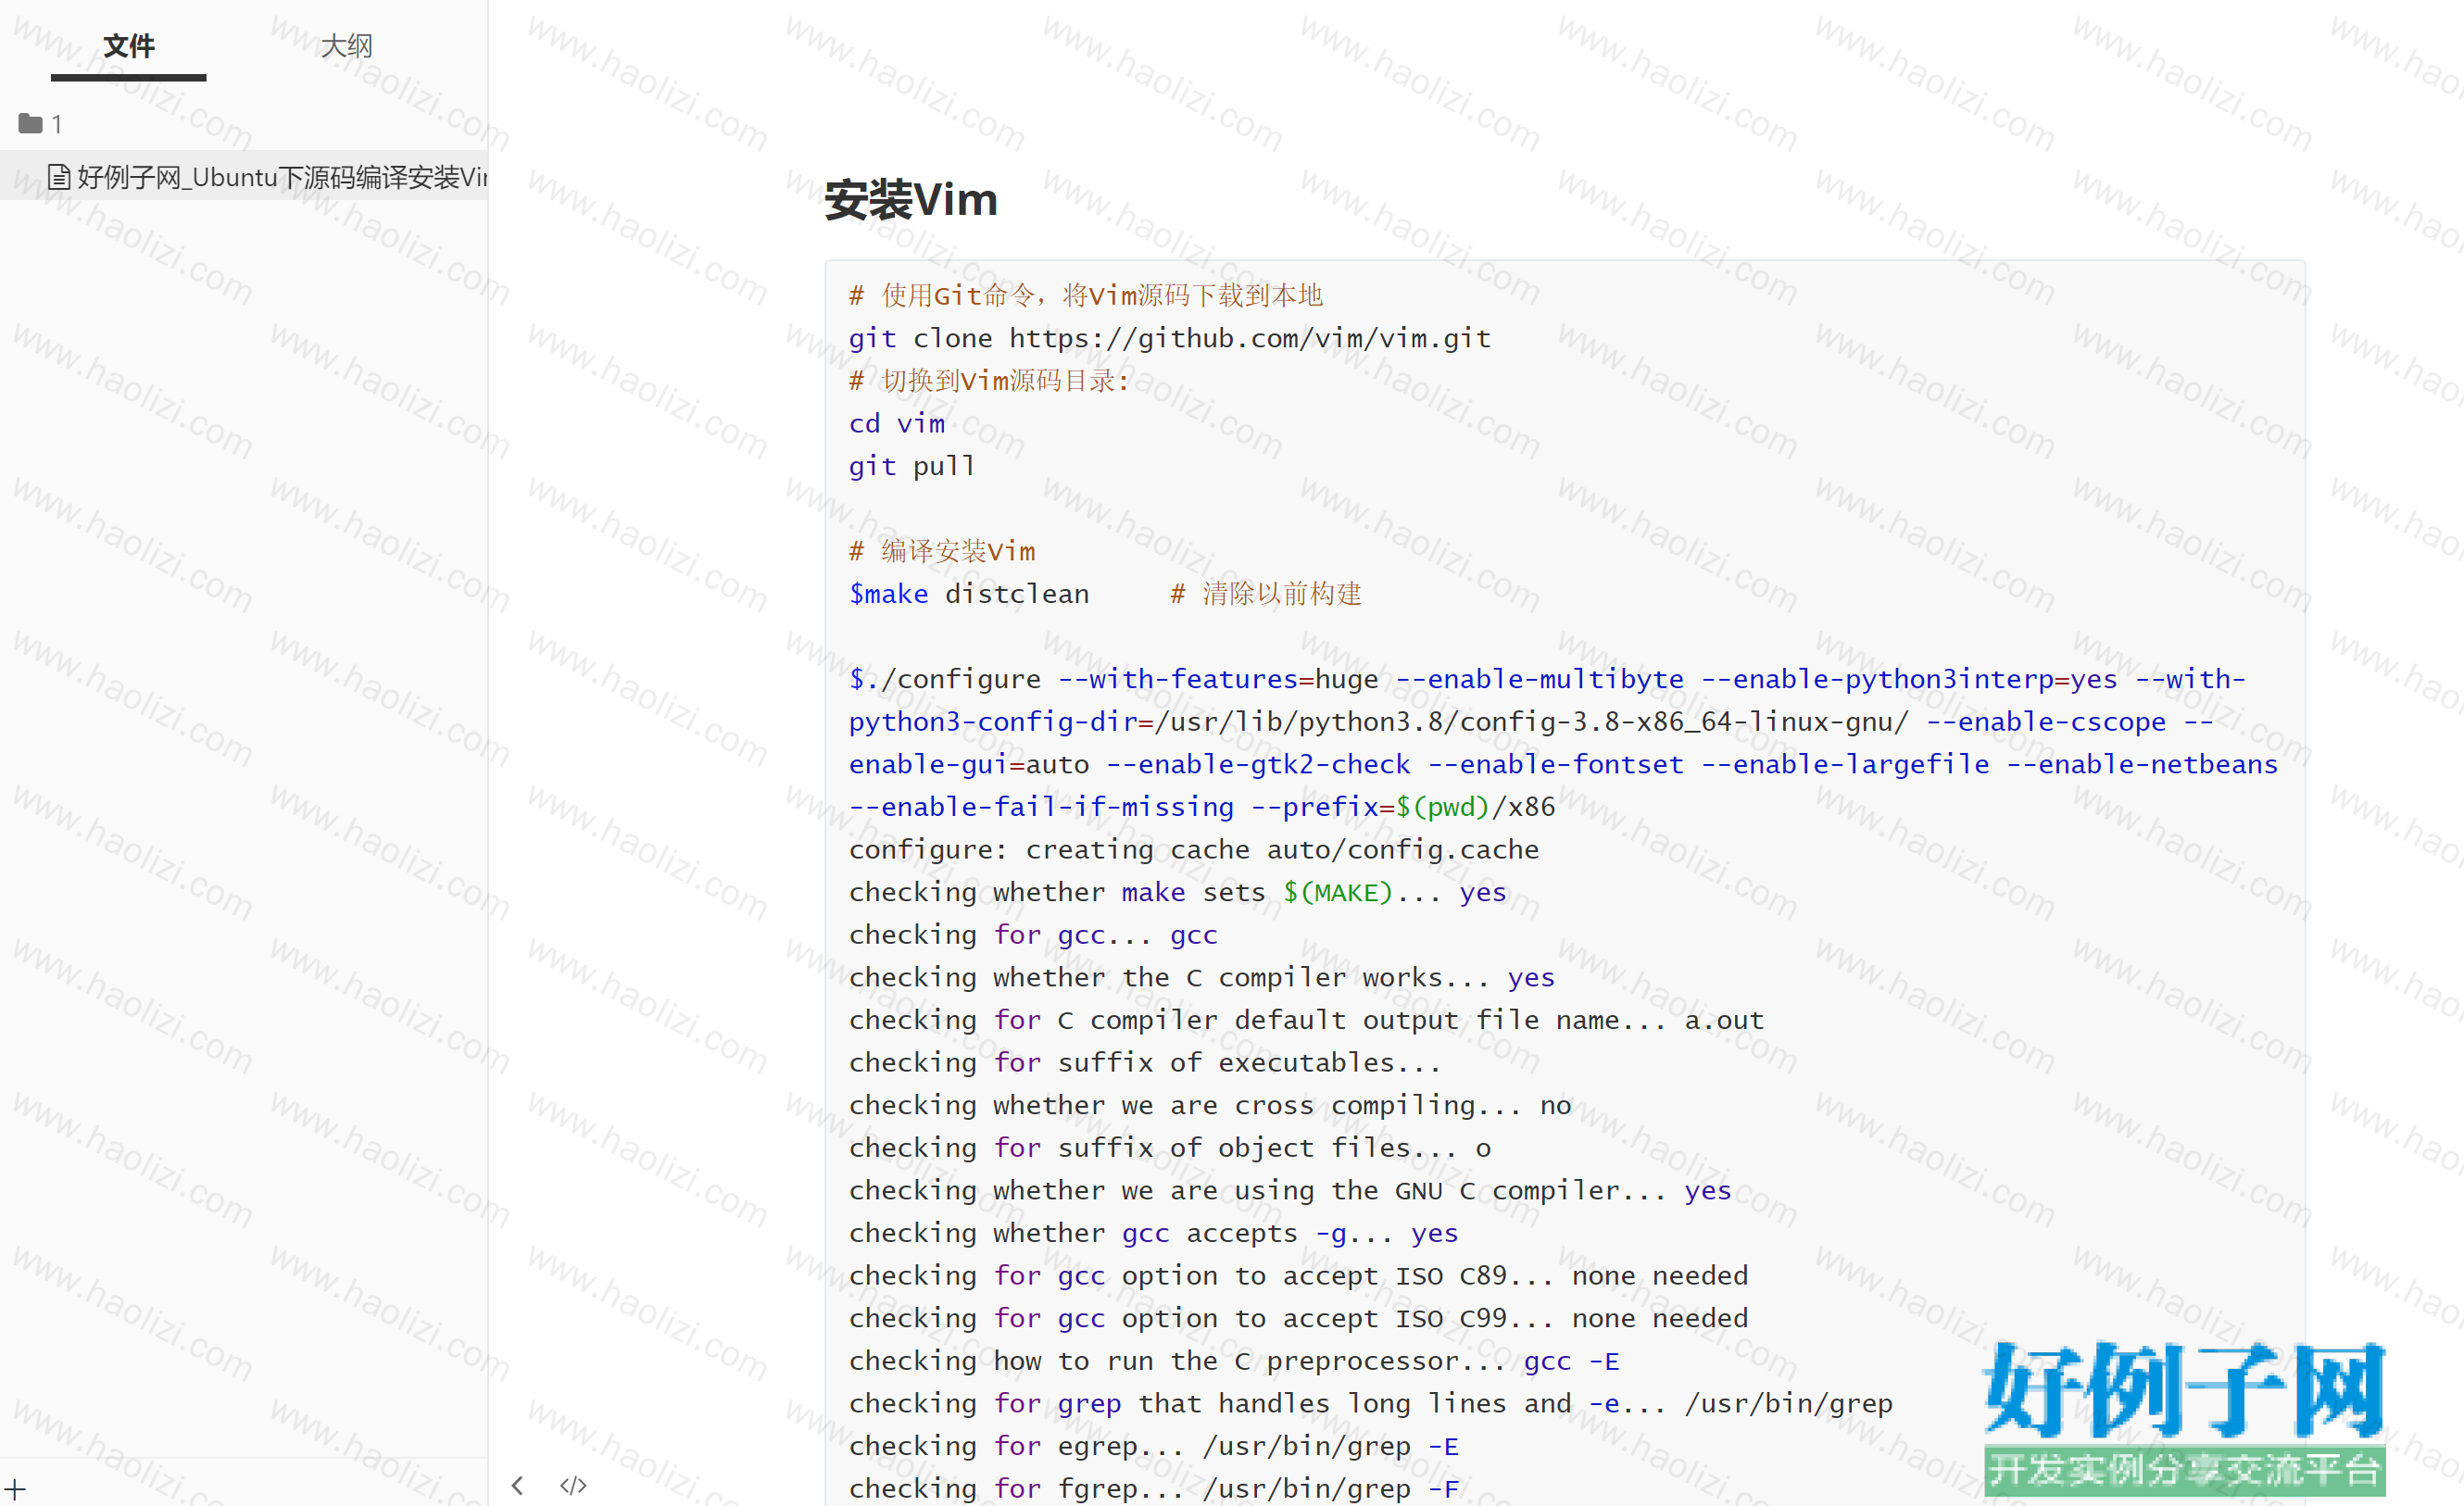Viewport: 2464px width, 1506px height.
Task: Click the comment 清除以前构建
Action: click(1266, 593)
